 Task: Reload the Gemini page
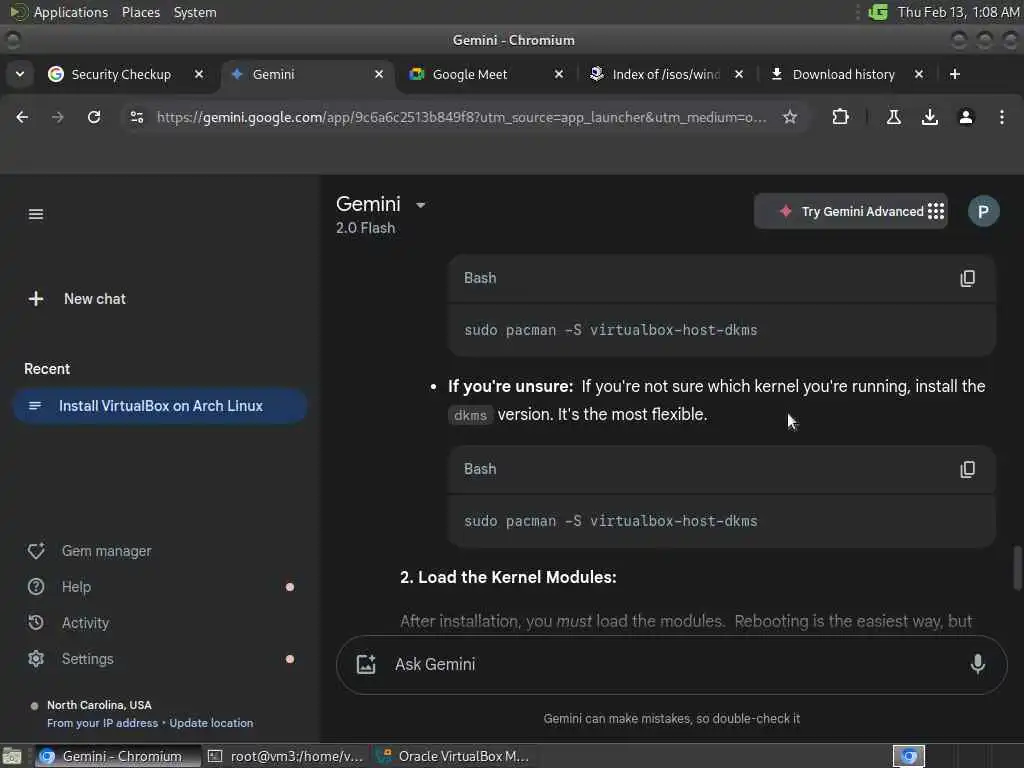94,117
